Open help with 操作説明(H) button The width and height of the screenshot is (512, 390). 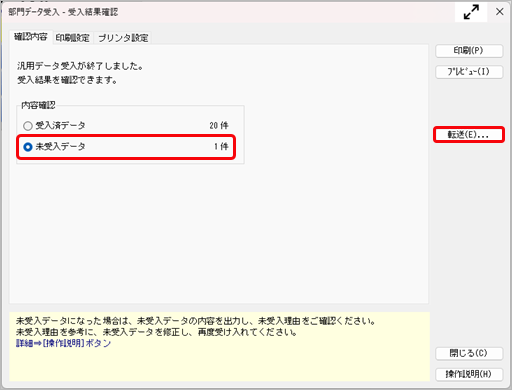tap(469, 374)
